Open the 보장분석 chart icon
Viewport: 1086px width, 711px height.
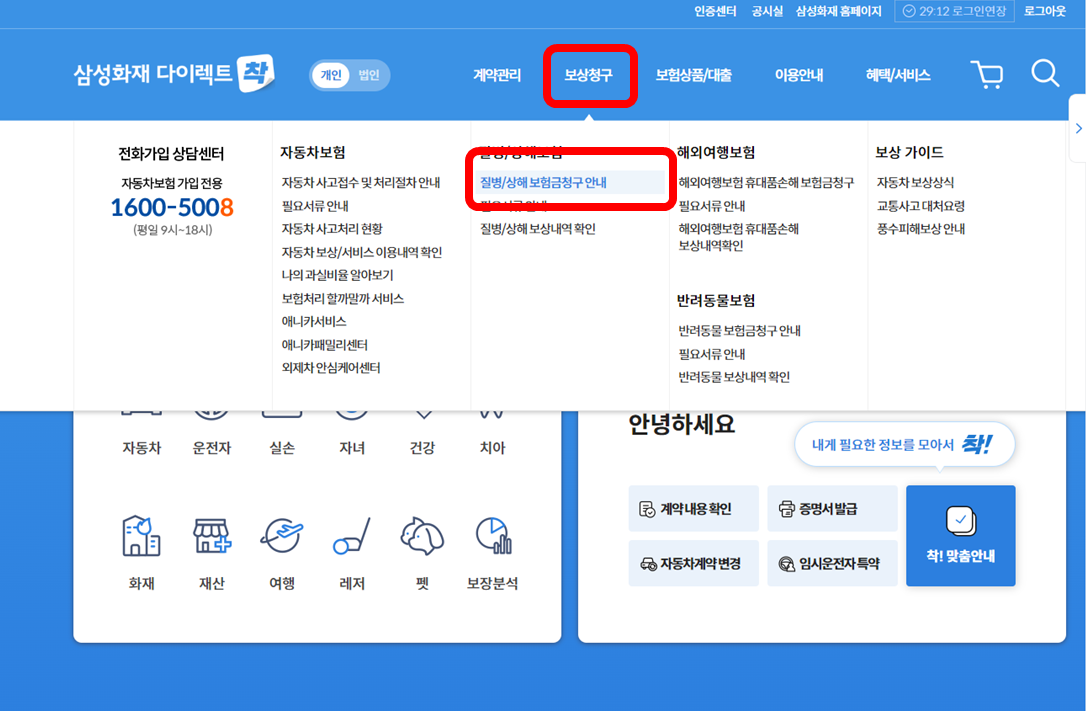493,536
